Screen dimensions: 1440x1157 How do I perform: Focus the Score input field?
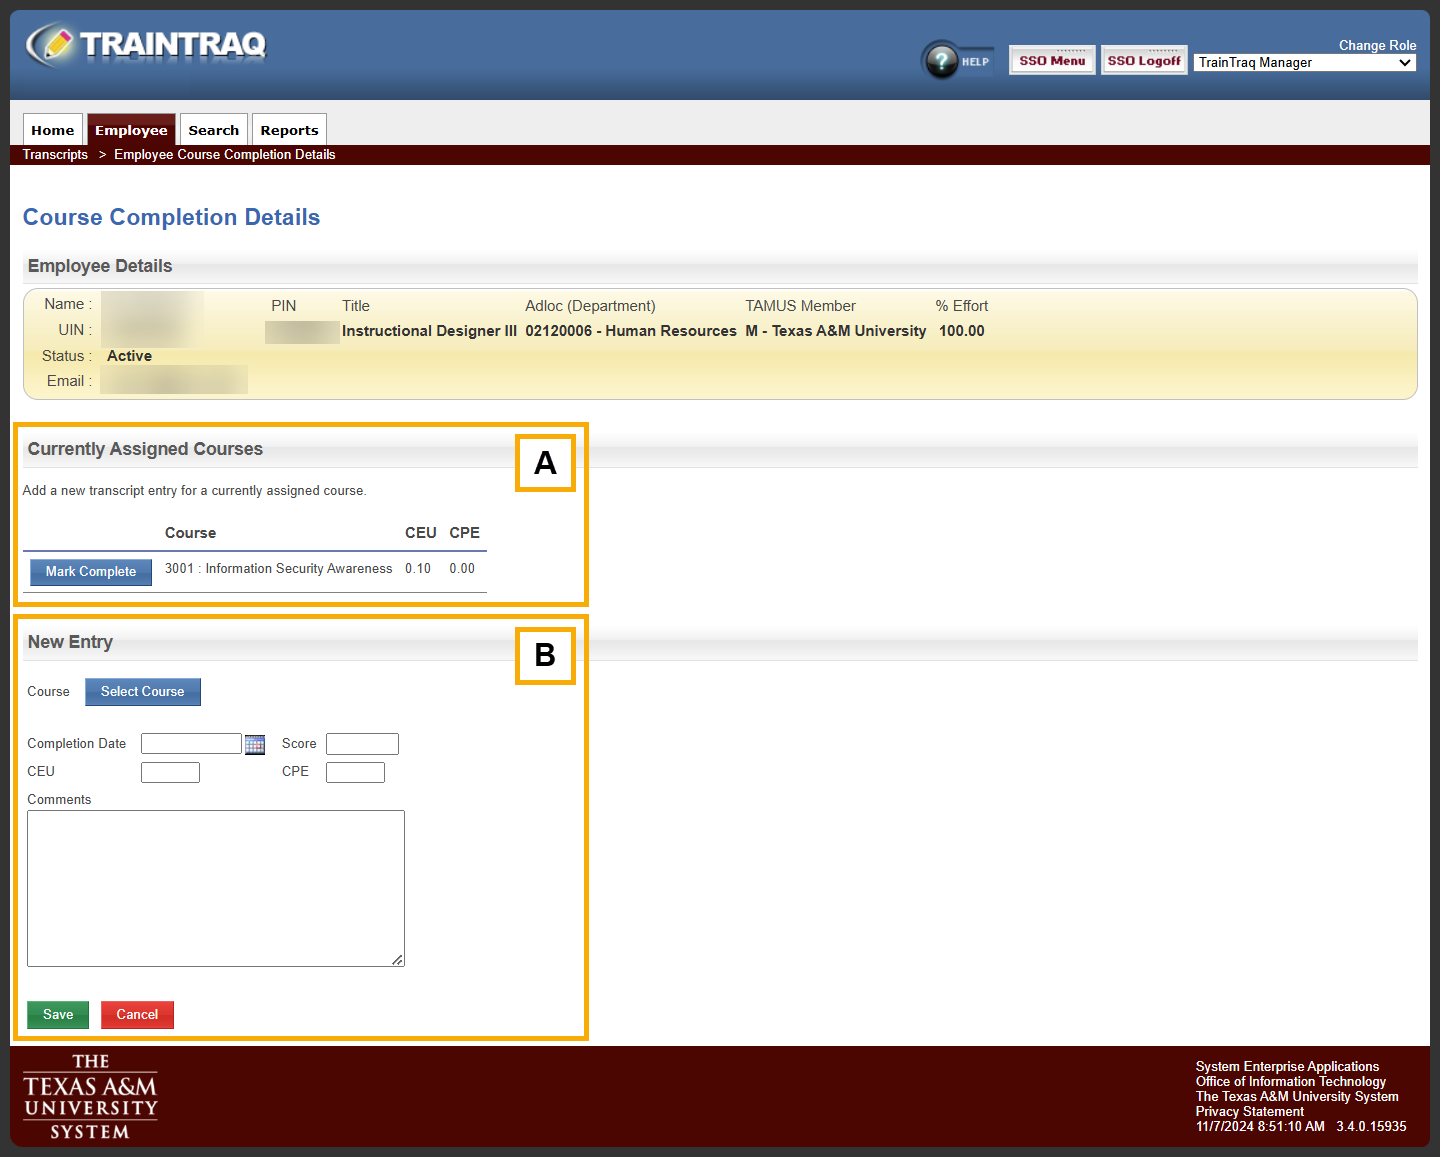[x=362, y=744]
